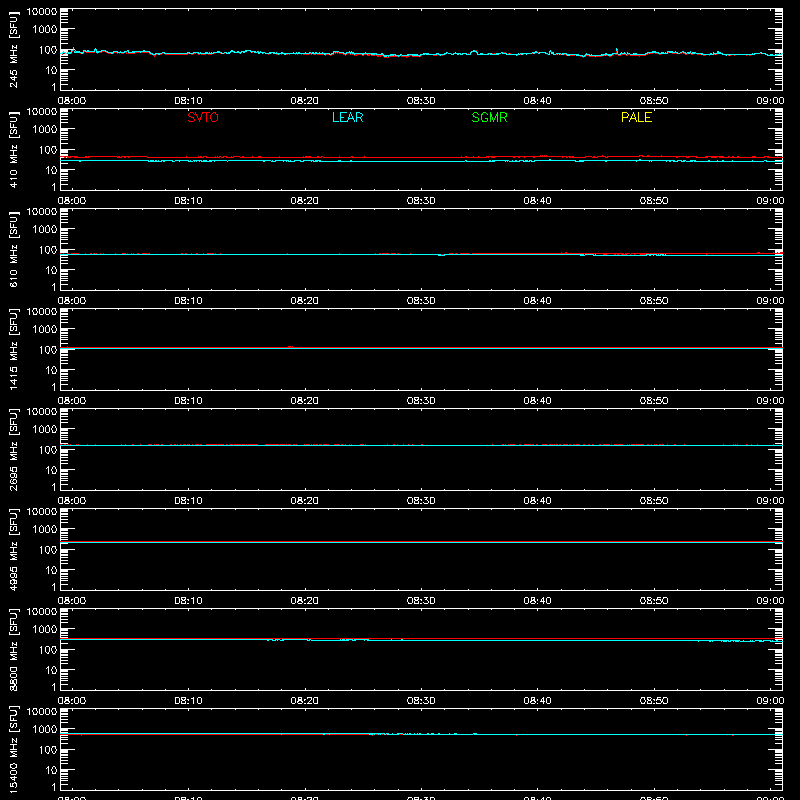Click the 100 y-tick of the 610 MHz plot

click(48, 250)
